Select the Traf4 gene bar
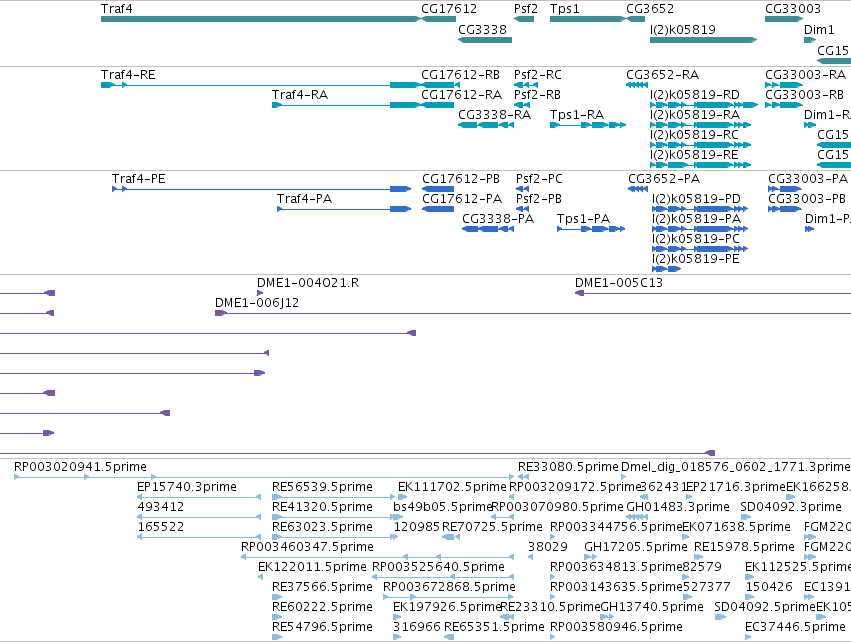 click(x=261, y=19)
